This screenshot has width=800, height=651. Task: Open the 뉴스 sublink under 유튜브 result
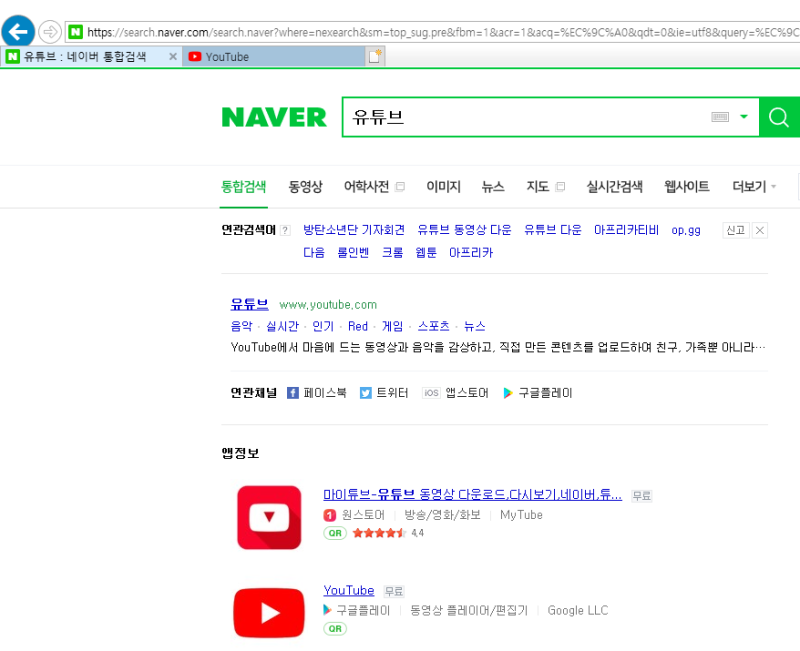pyautogui.click(x=474, y=326)
